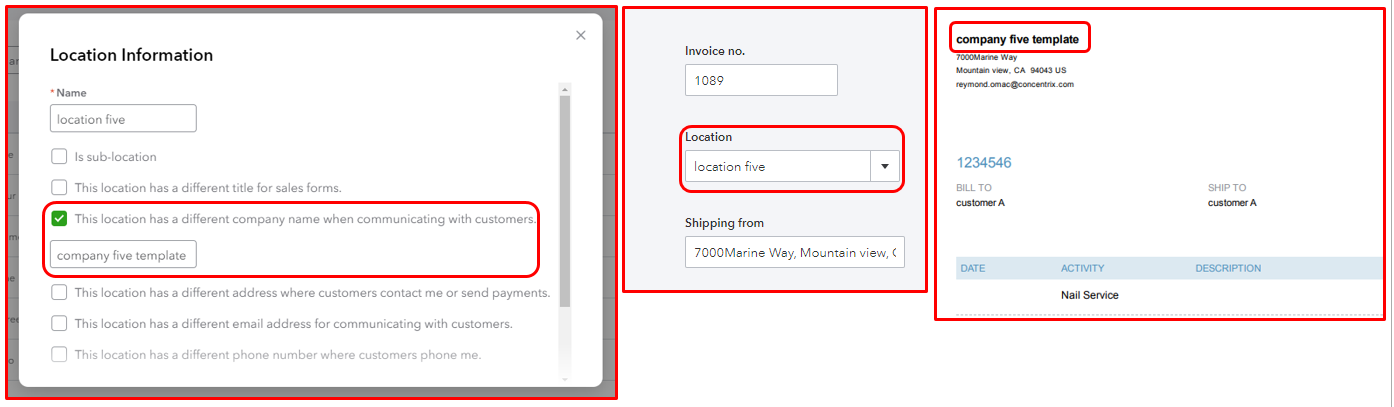Enable the different email address checkbox
Screen dimensions: 1394x407
coord(59,324)
